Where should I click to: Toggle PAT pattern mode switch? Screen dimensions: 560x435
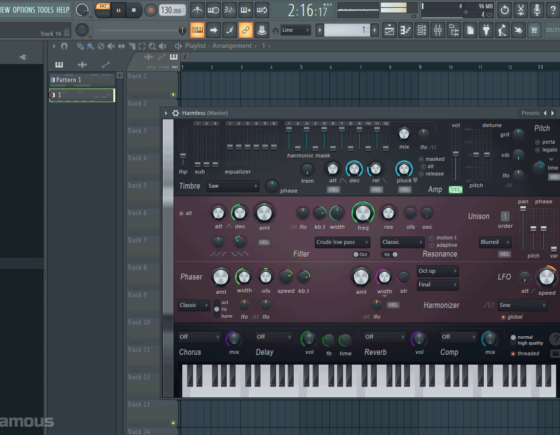tap(103, 6)
